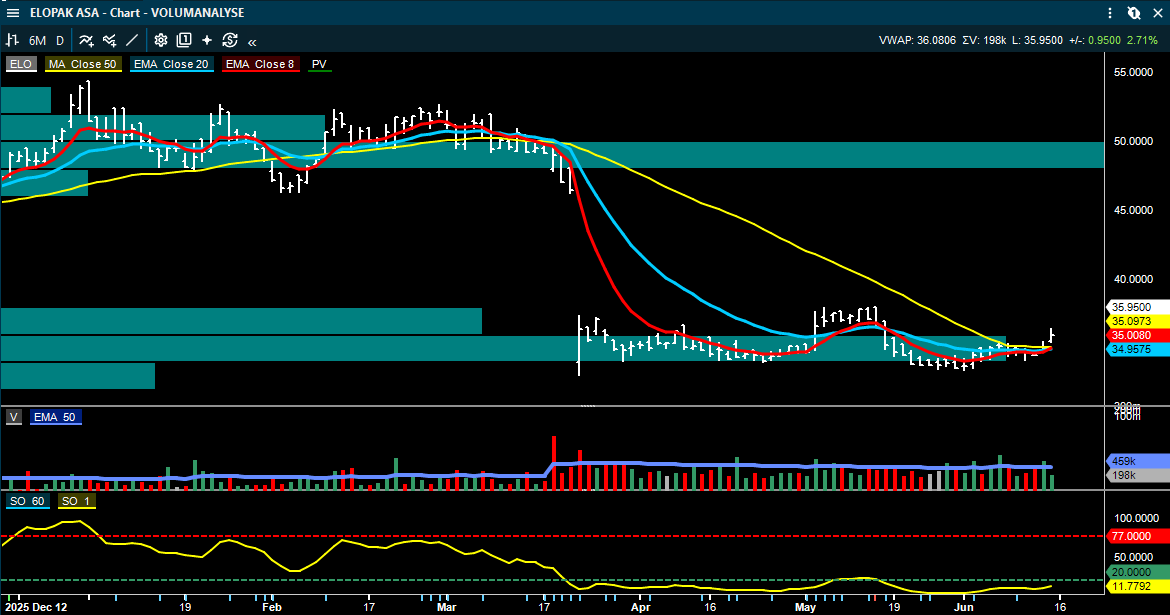Open the hamburger menu beside ELOPAK ASA
The height and width of the screenshot is (615, 1170).
[13, 13]
